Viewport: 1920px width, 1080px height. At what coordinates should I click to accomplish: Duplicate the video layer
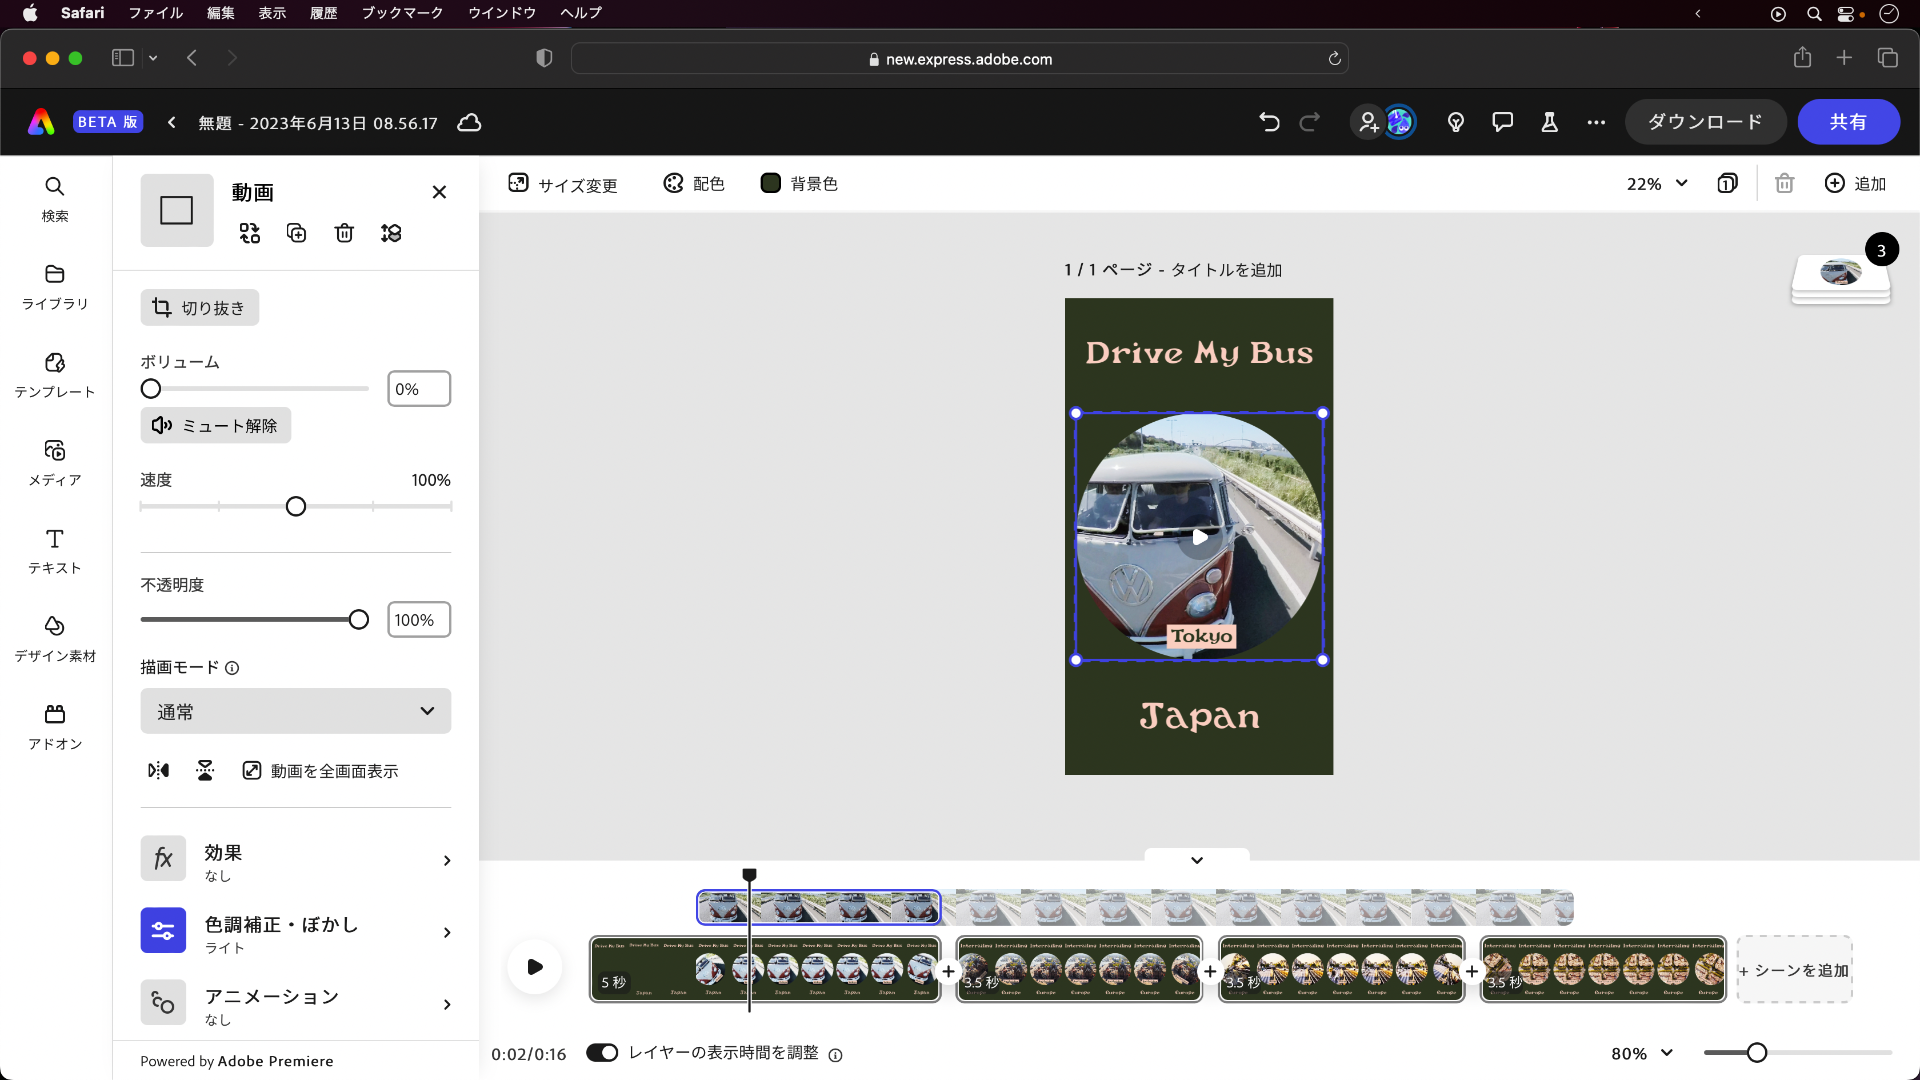[296, 232]
